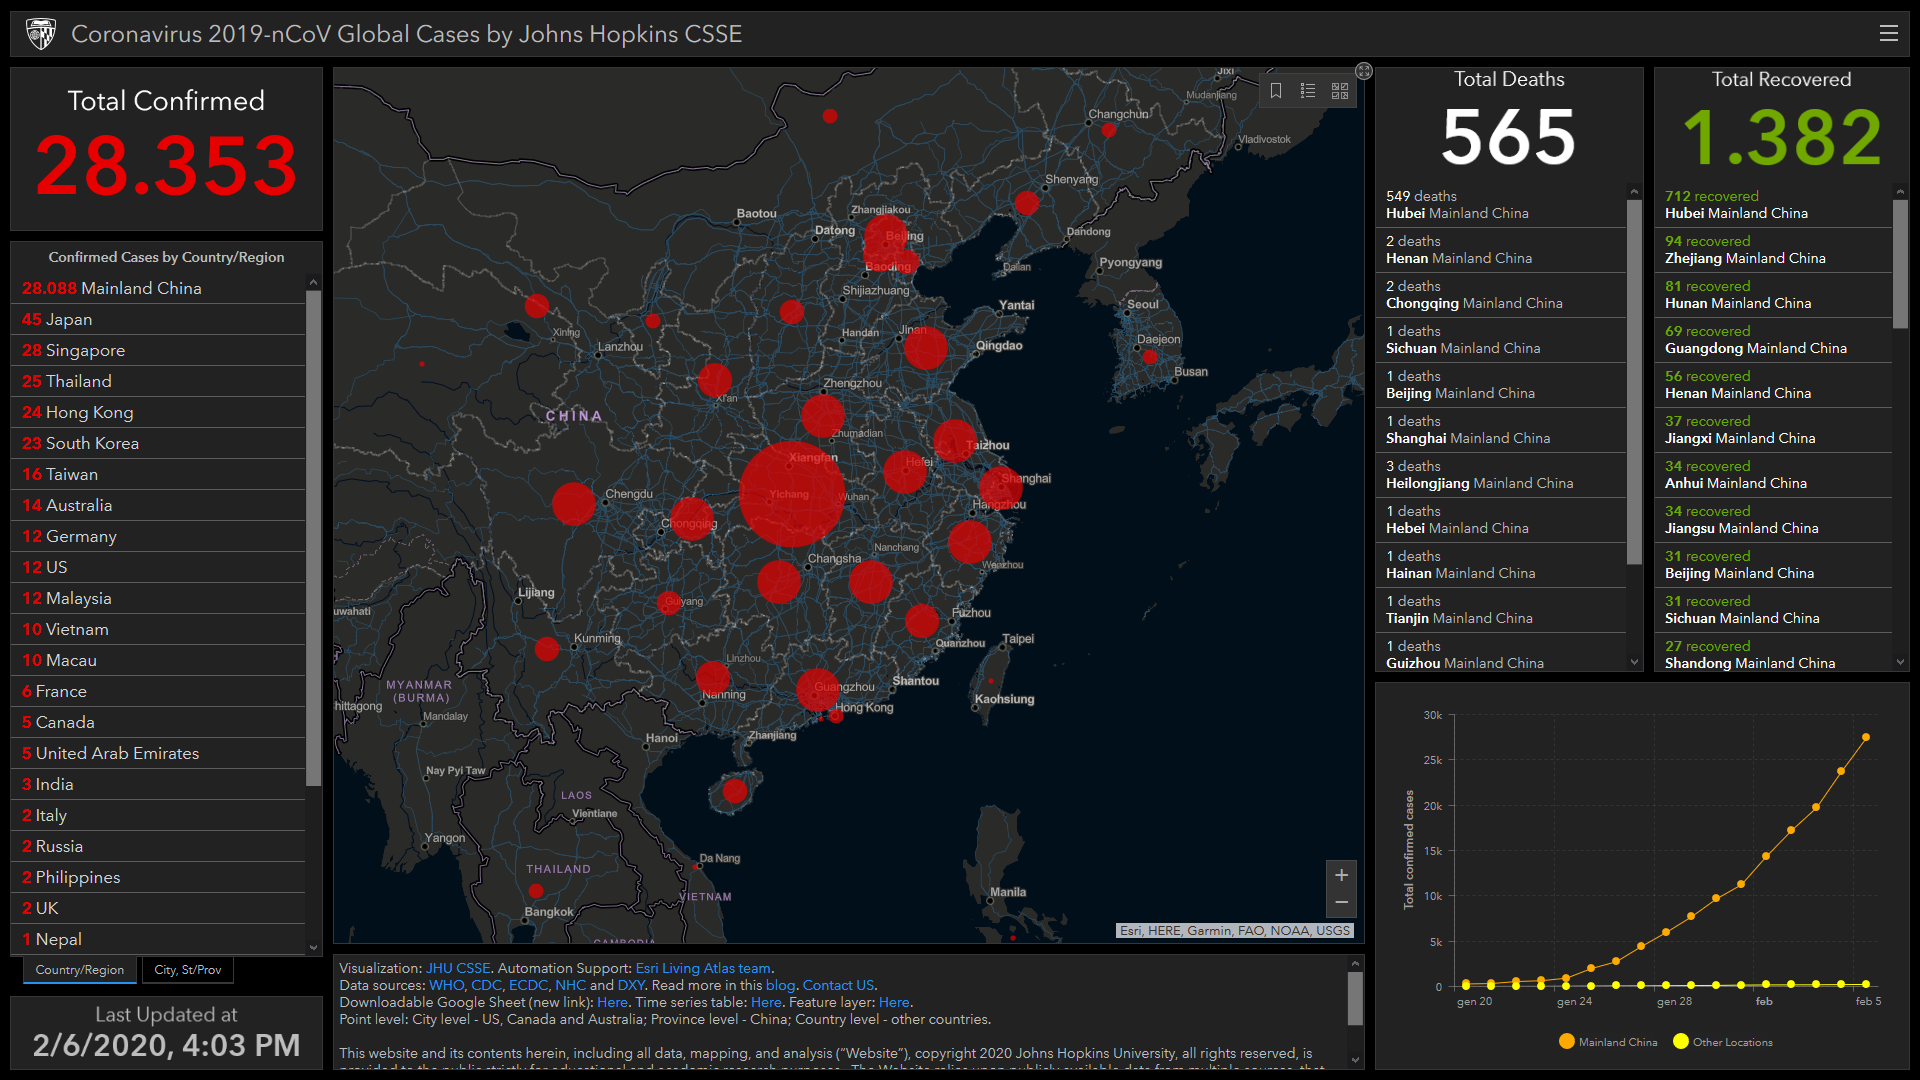This screenshot has height=1080, width=1920.
Task: Switch to City, St/Prov tab
Action: [188, 970]
